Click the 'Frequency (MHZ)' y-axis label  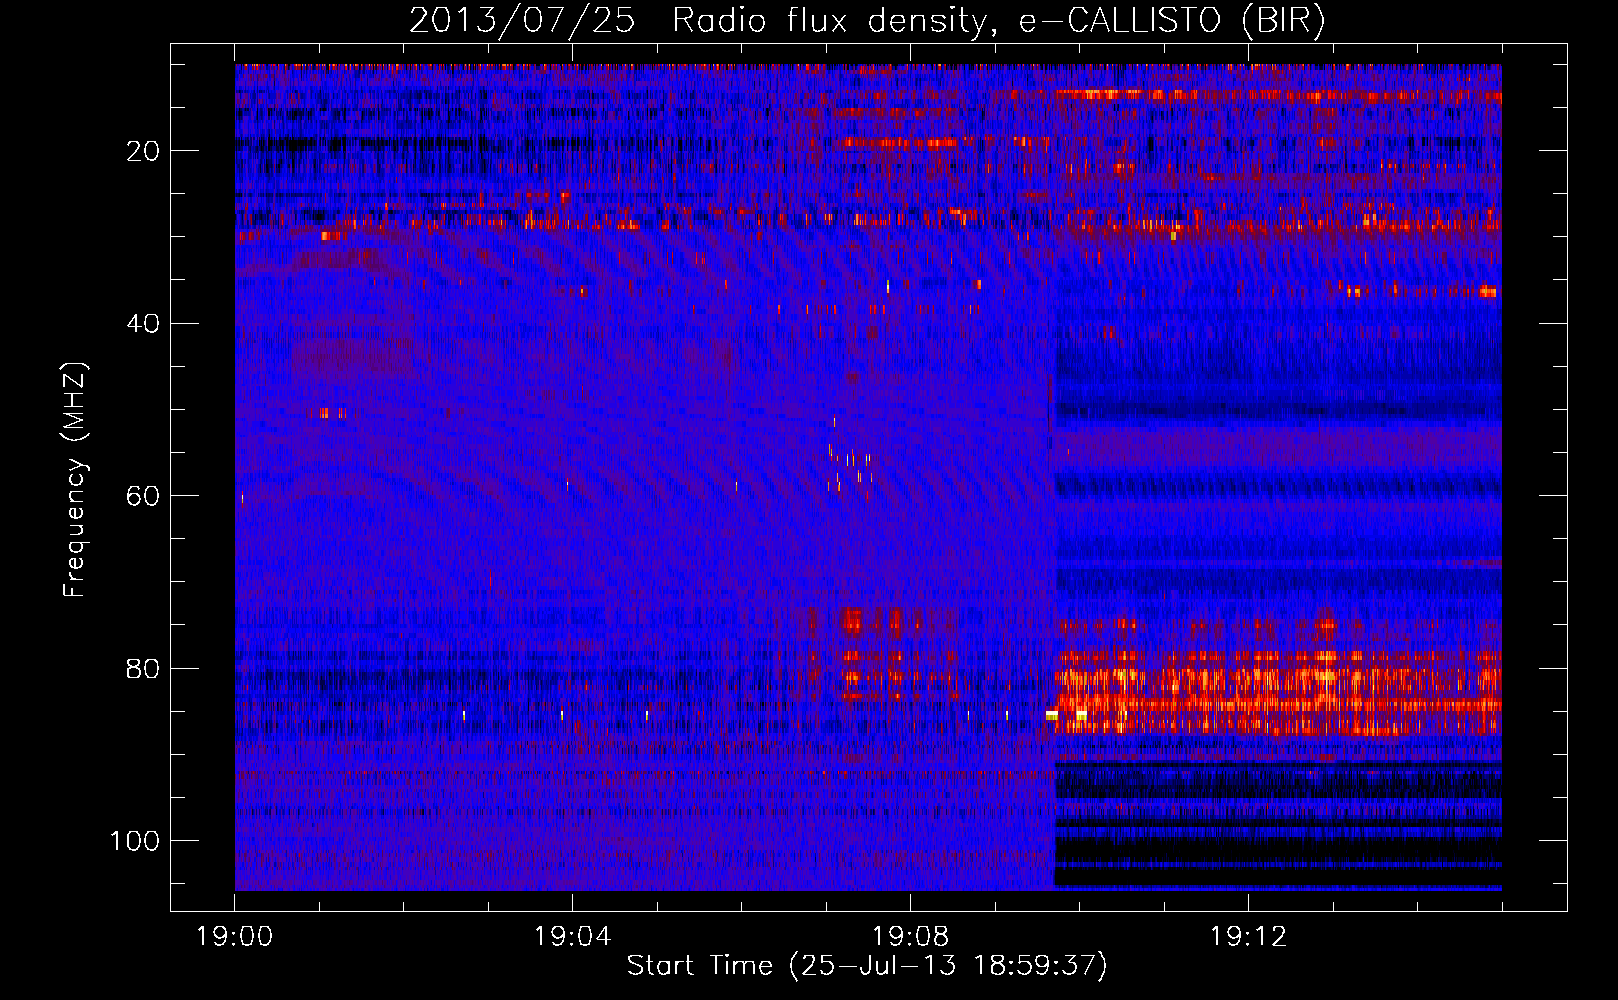coord(75,479)
